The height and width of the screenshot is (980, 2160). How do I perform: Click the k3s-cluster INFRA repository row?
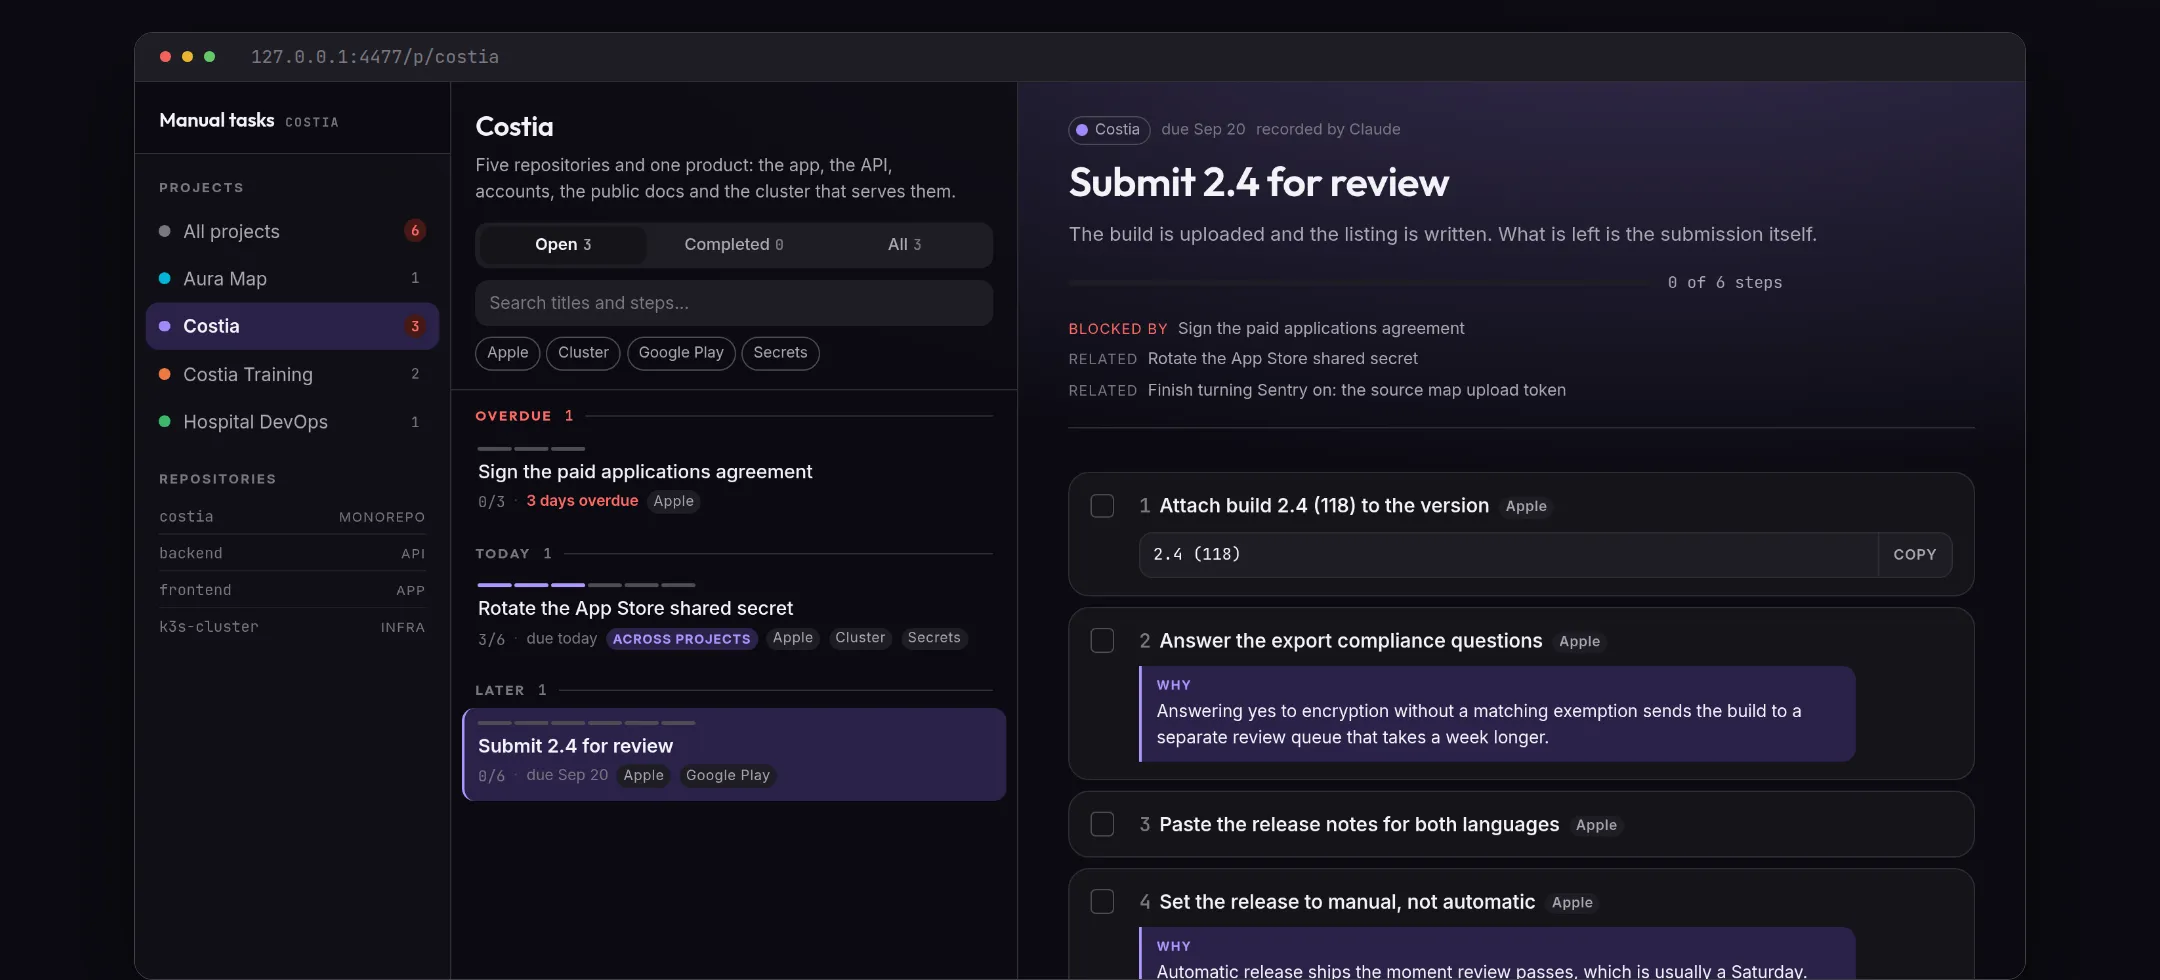pos(292,627)
